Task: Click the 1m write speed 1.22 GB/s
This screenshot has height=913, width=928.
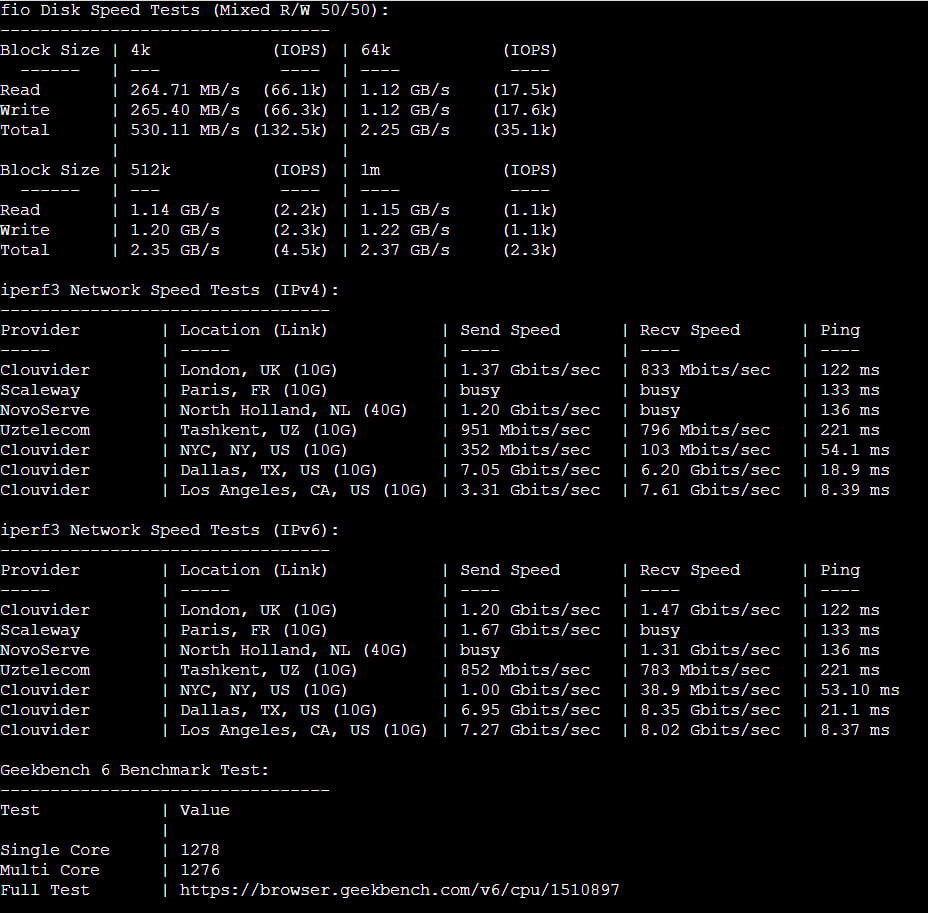Action: click(x=405, y=230)
